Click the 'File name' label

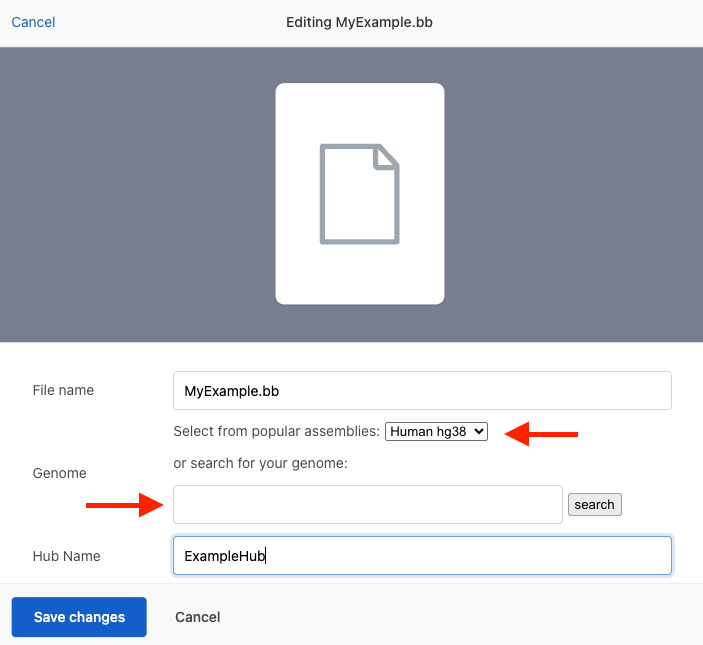(x=63, y=390)
